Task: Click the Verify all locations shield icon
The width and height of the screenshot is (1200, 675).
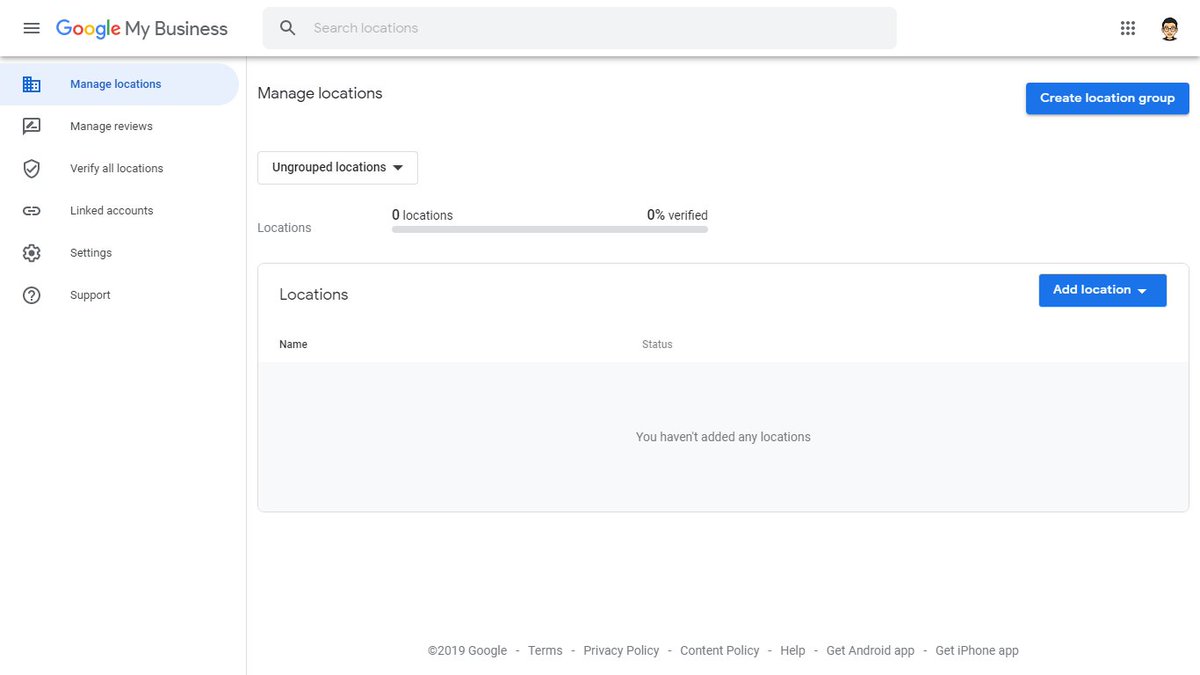Action: coord(31,168)
